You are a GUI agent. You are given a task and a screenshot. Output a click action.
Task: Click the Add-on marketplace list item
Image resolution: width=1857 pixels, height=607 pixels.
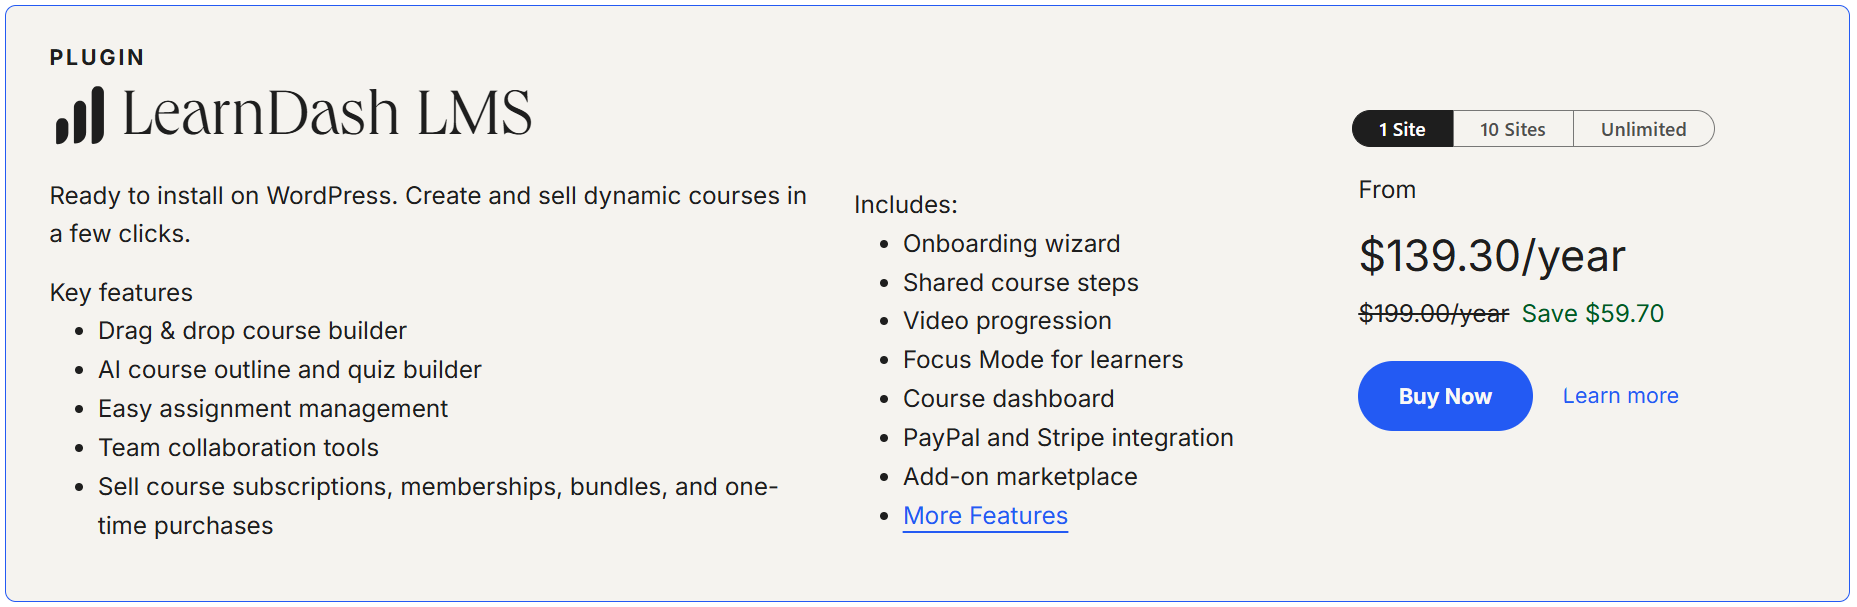1019,476
